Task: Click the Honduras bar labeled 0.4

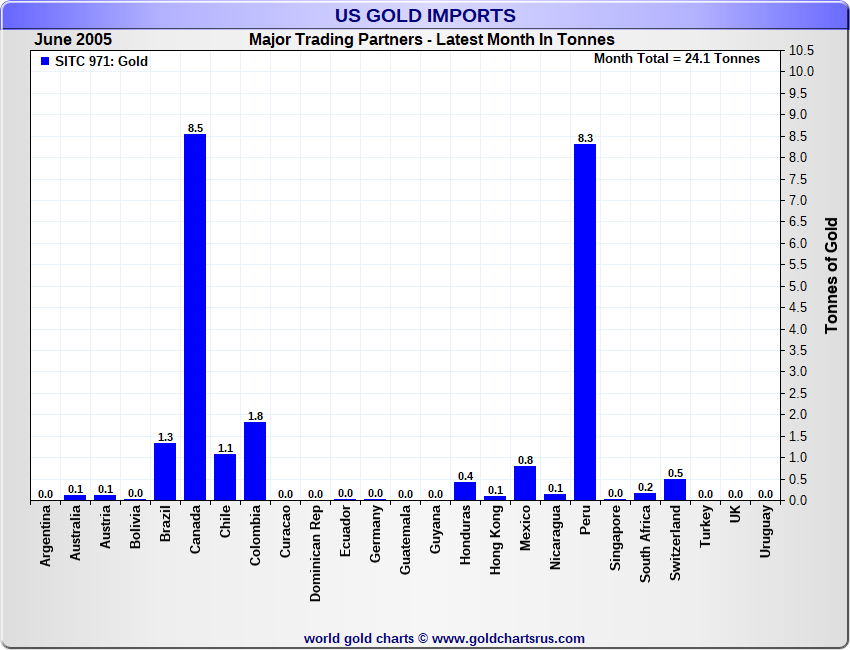Action: coord(465,491)
